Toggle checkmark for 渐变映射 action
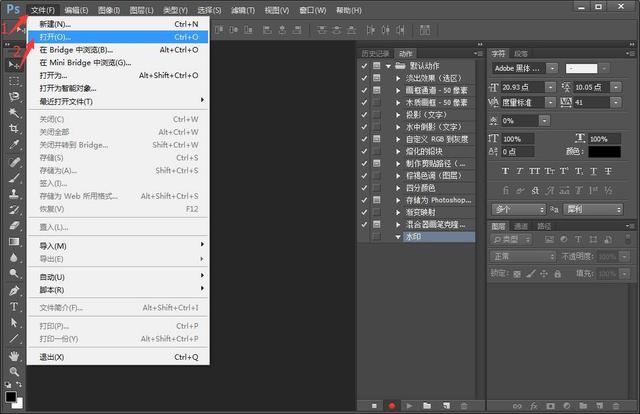This screenshot has width=640, height=414. [364, 212]
